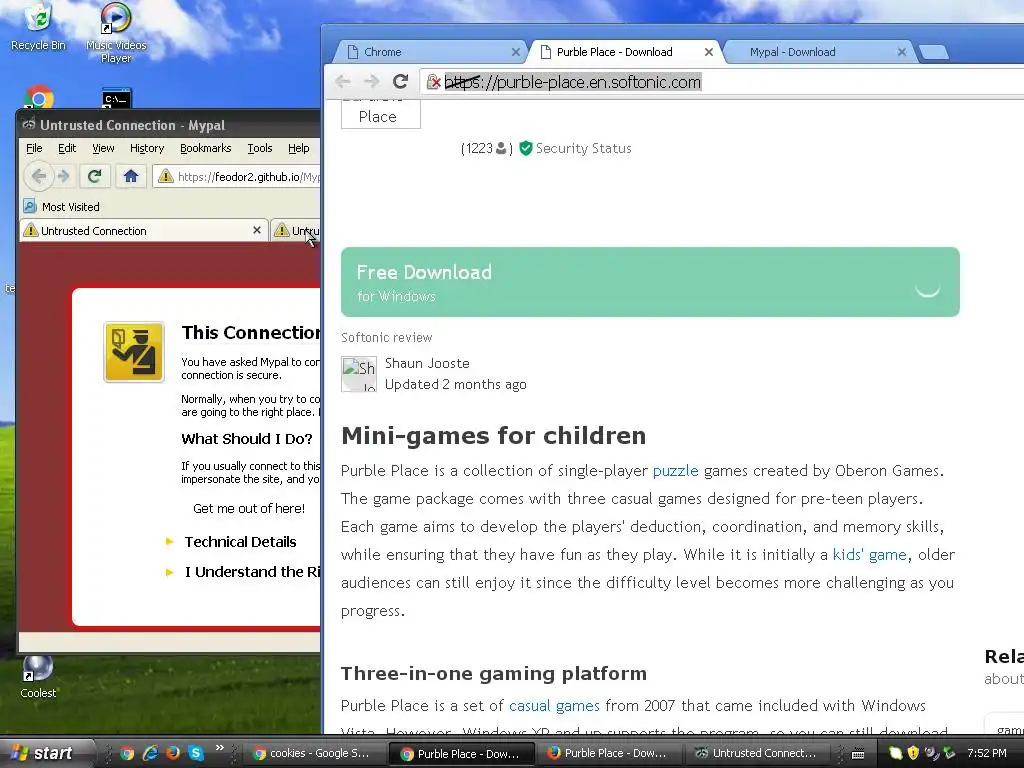1024x768 pixels.
Task: Go to the Mypal home page
Action: (x=131, y=176)
